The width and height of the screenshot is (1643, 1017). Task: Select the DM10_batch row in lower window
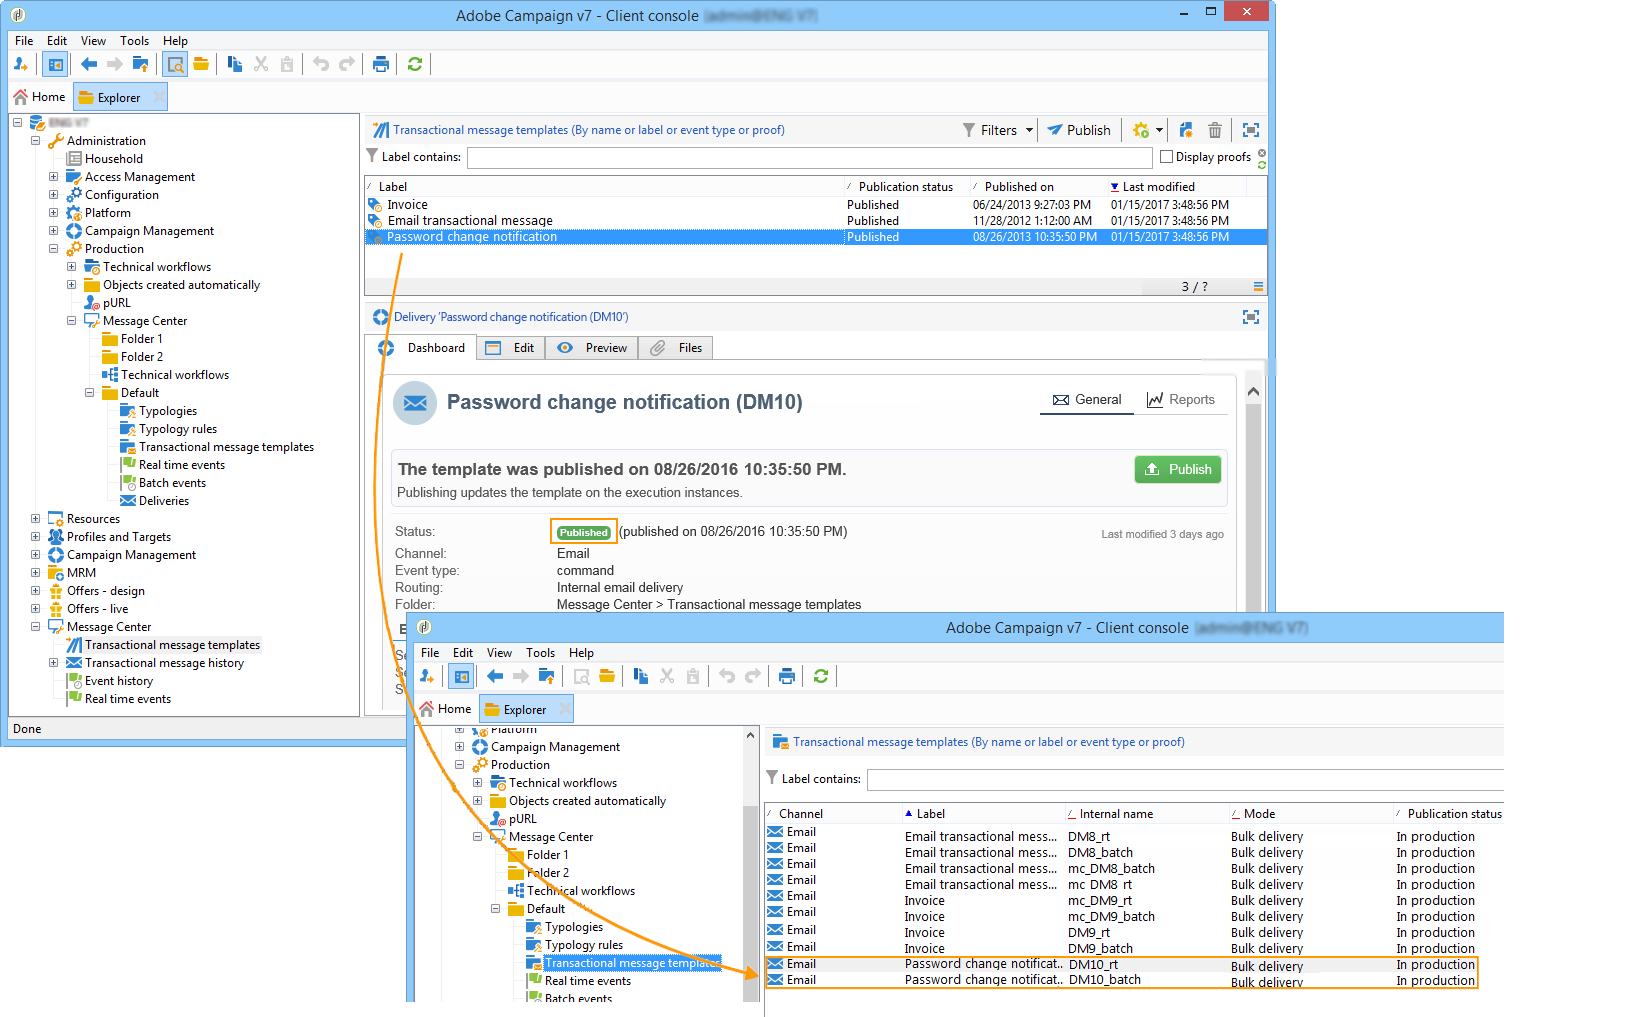(1121, 980)
